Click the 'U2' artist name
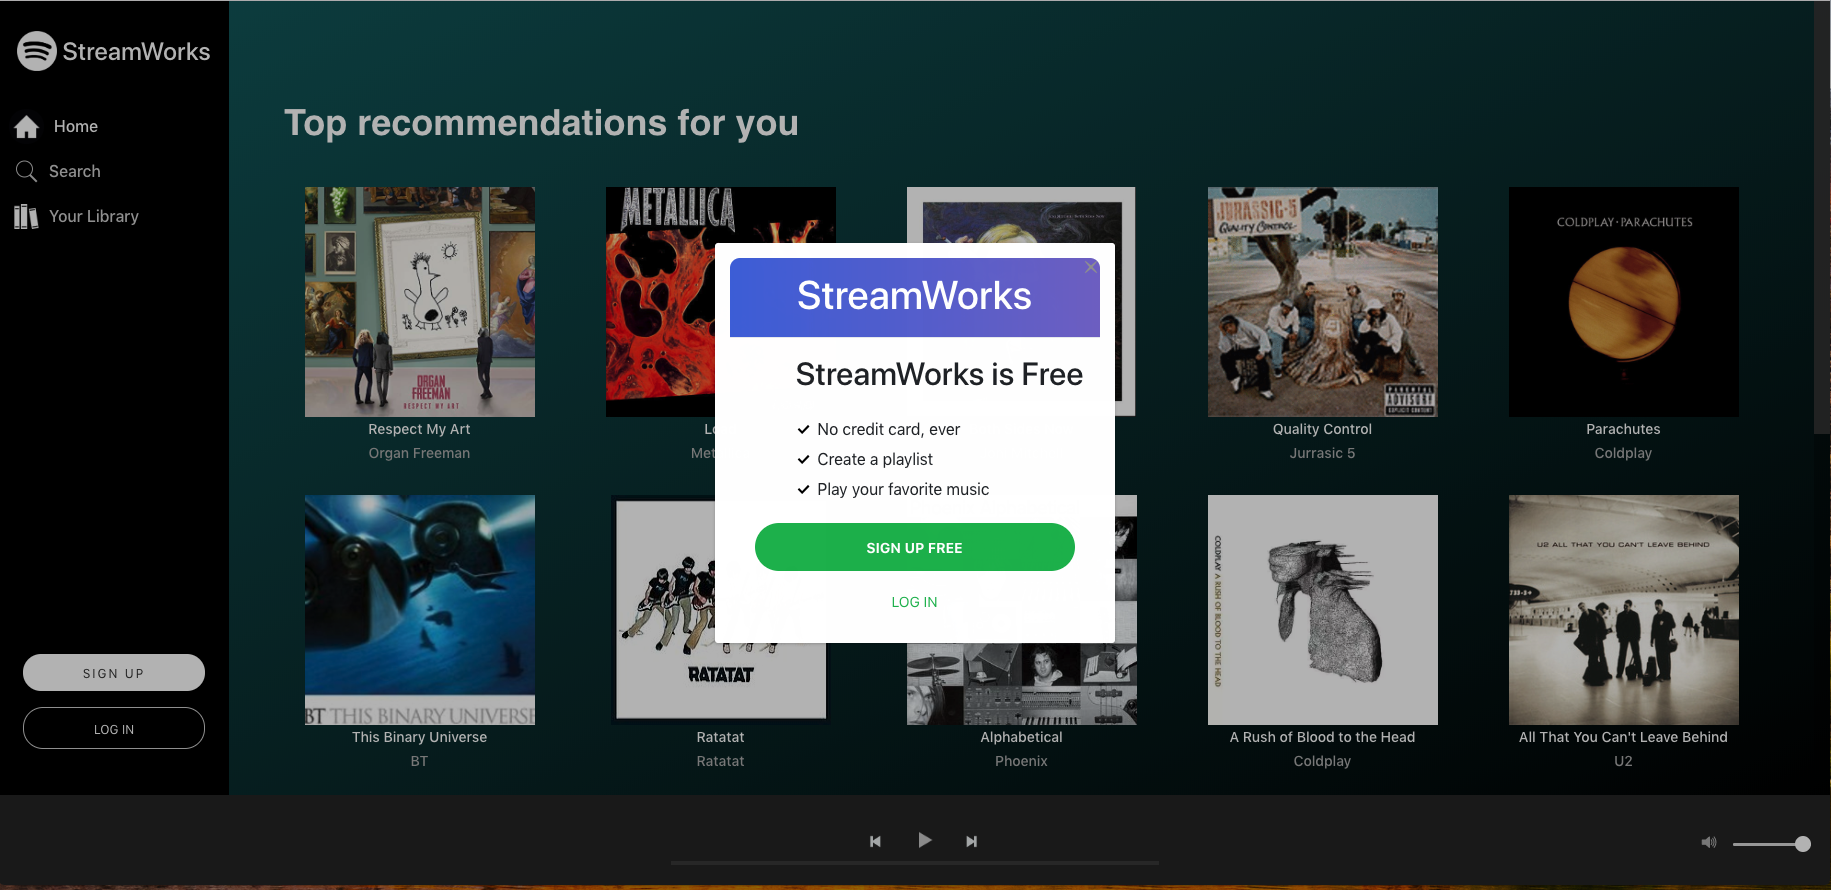Image resolution: width=1831 pixels, height=890 pixels. pyautogui.click(x=1623, y=761)
